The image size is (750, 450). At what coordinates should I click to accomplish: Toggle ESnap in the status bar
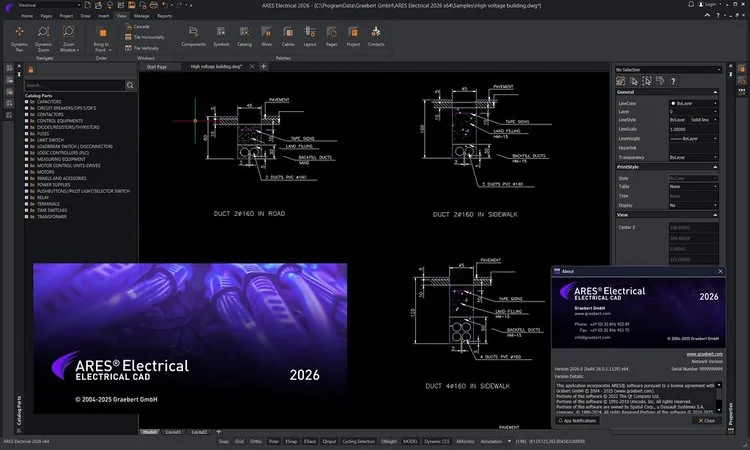[x=291, y=441]
